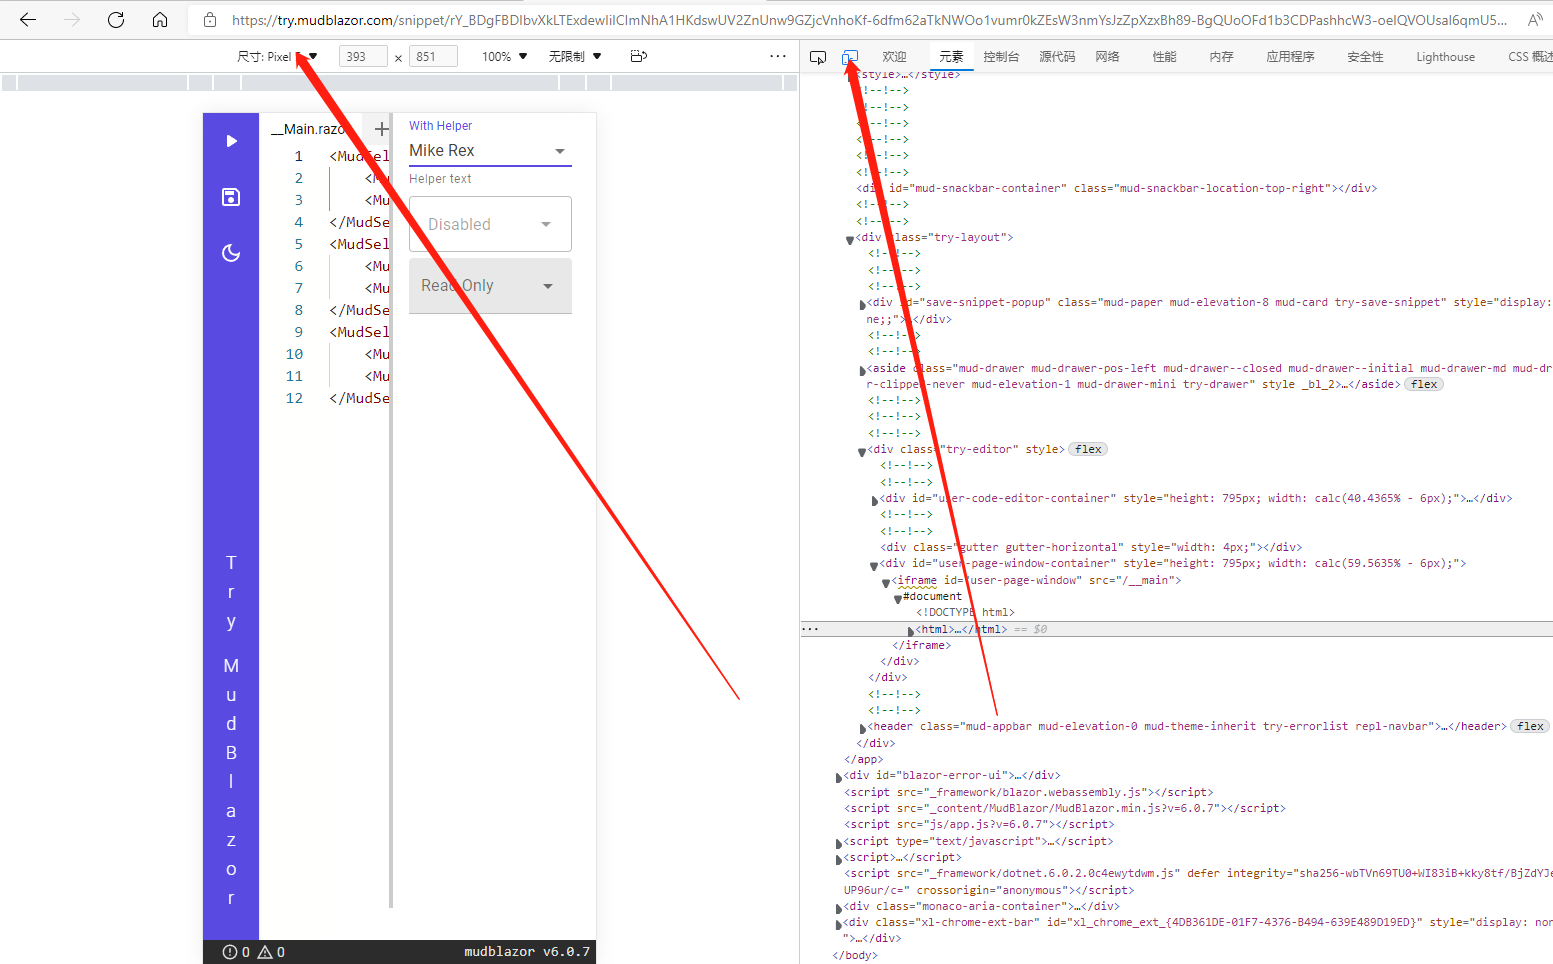
Task: Open the 无限制 throttling dropdown
Action: pyautogui.click(x=575, y=57)
